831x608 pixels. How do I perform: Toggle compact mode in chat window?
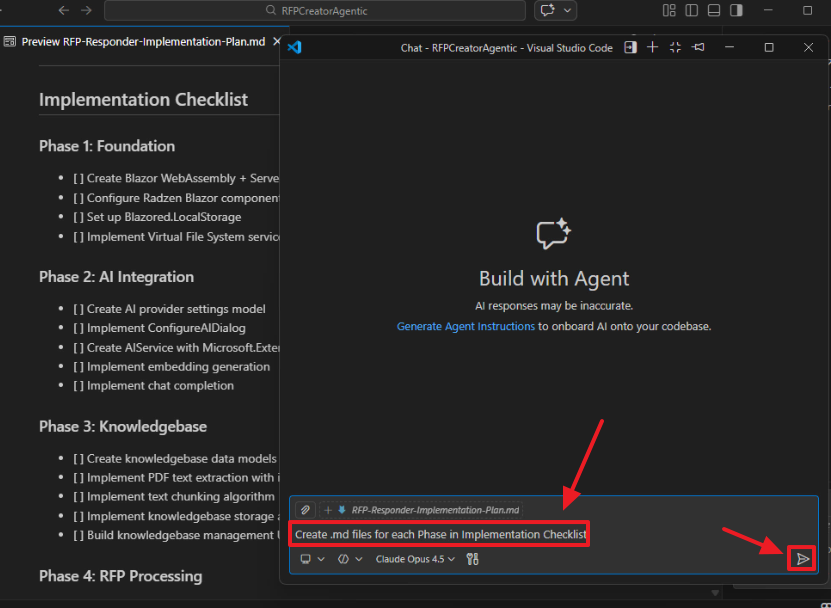coord(675,47)
